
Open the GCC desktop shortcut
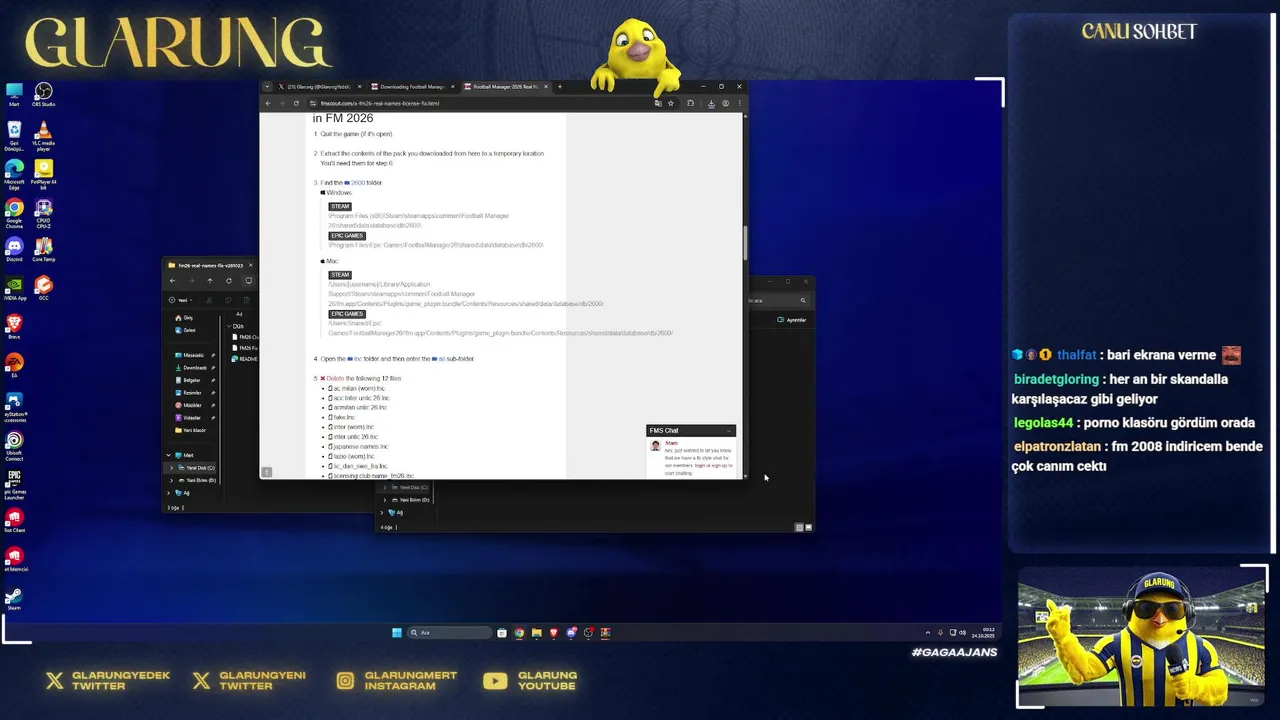43,289
